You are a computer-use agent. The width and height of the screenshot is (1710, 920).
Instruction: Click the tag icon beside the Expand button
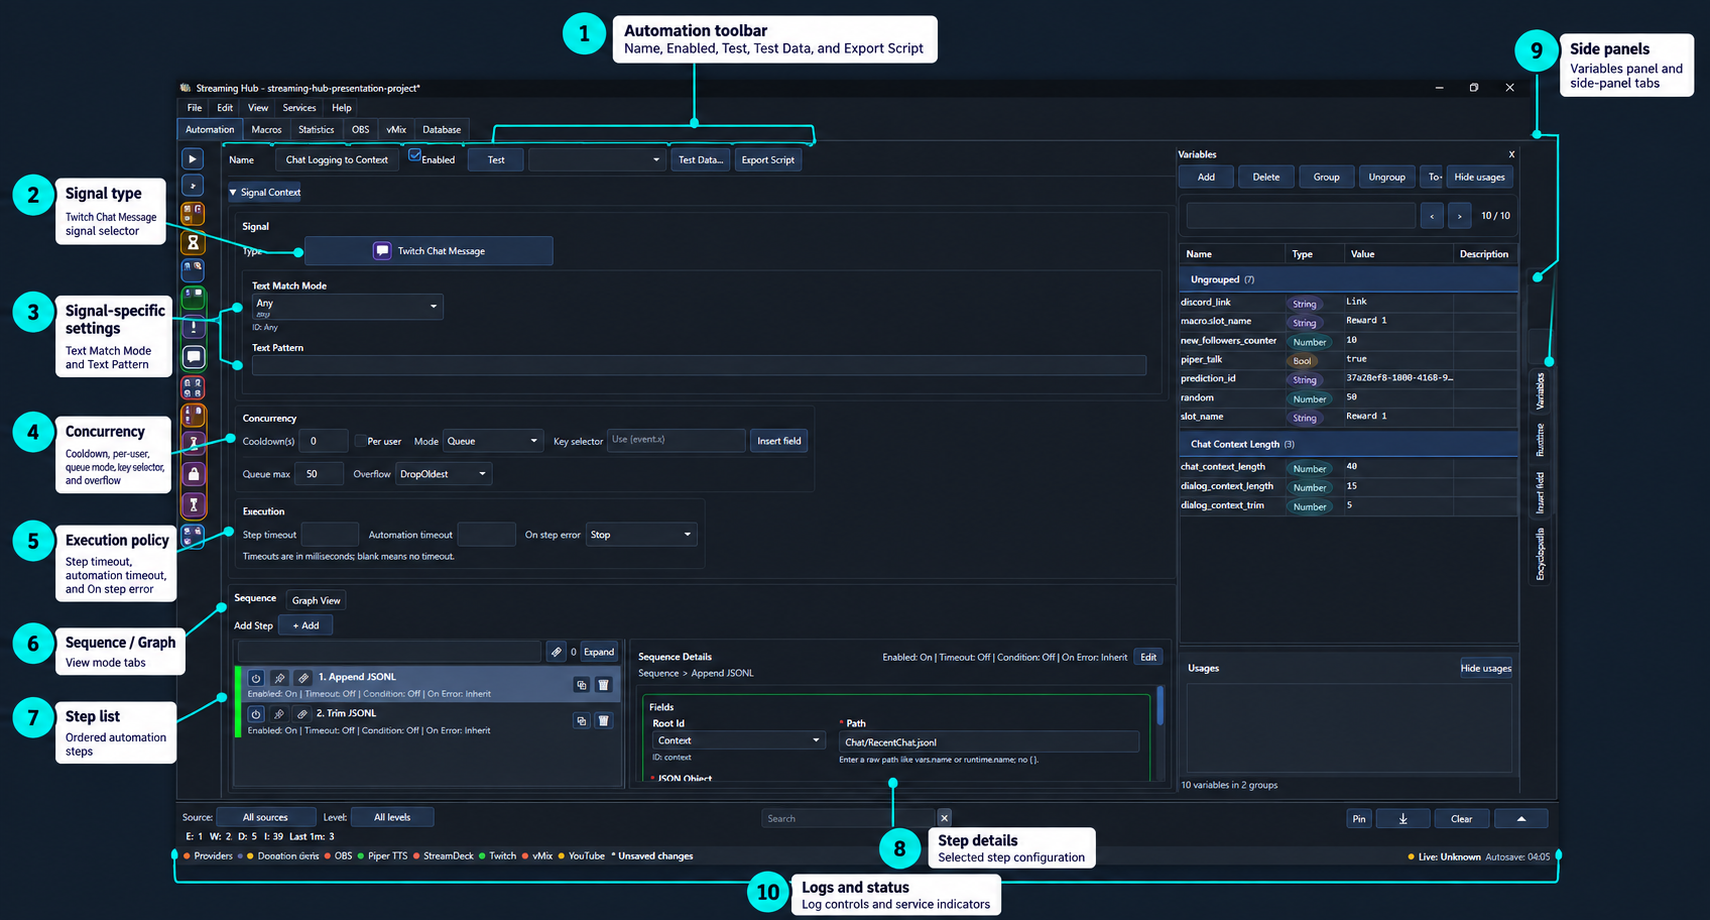[556, 652]
